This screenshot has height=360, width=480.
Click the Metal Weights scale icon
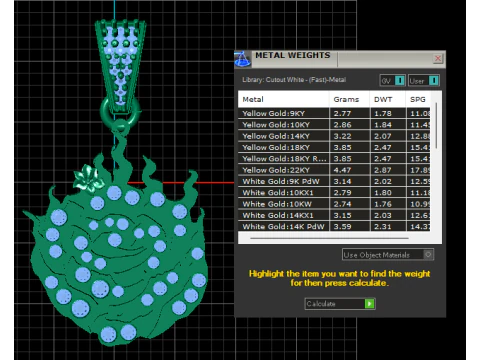243,59
